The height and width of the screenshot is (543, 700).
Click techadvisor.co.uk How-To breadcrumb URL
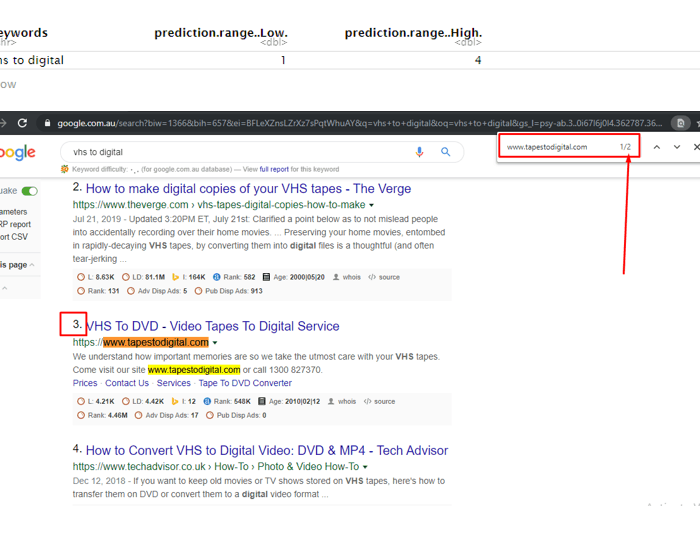point(216,467)
